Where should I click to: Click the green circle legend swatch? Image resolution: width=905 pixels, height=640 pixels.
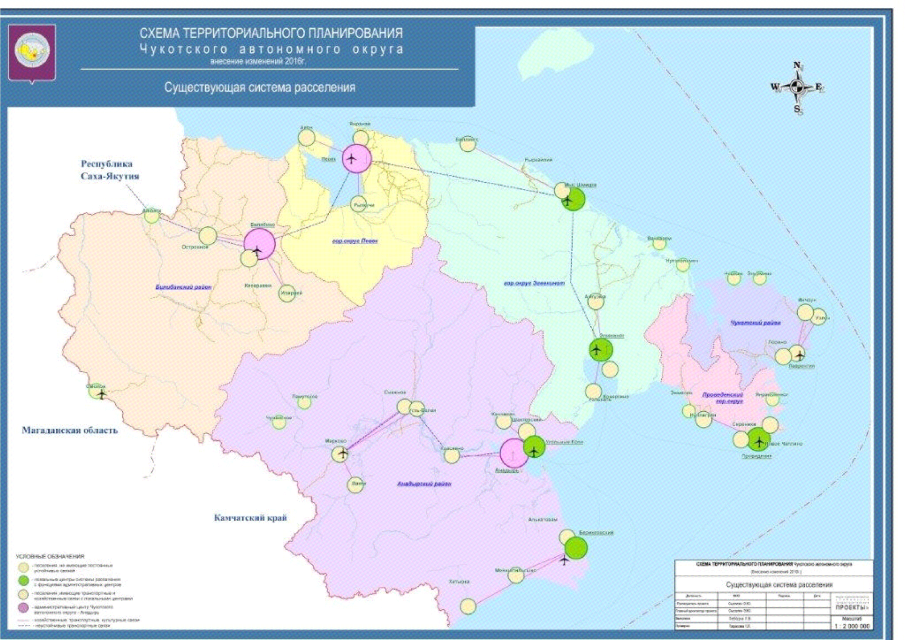(x=25, y=579)
